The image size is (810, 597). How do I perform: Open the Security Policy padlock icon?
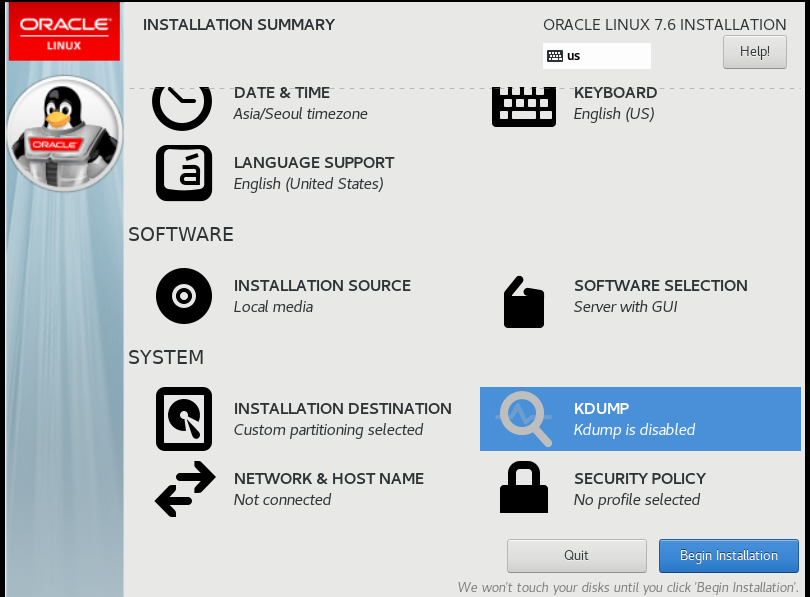[x=524, y=487]
